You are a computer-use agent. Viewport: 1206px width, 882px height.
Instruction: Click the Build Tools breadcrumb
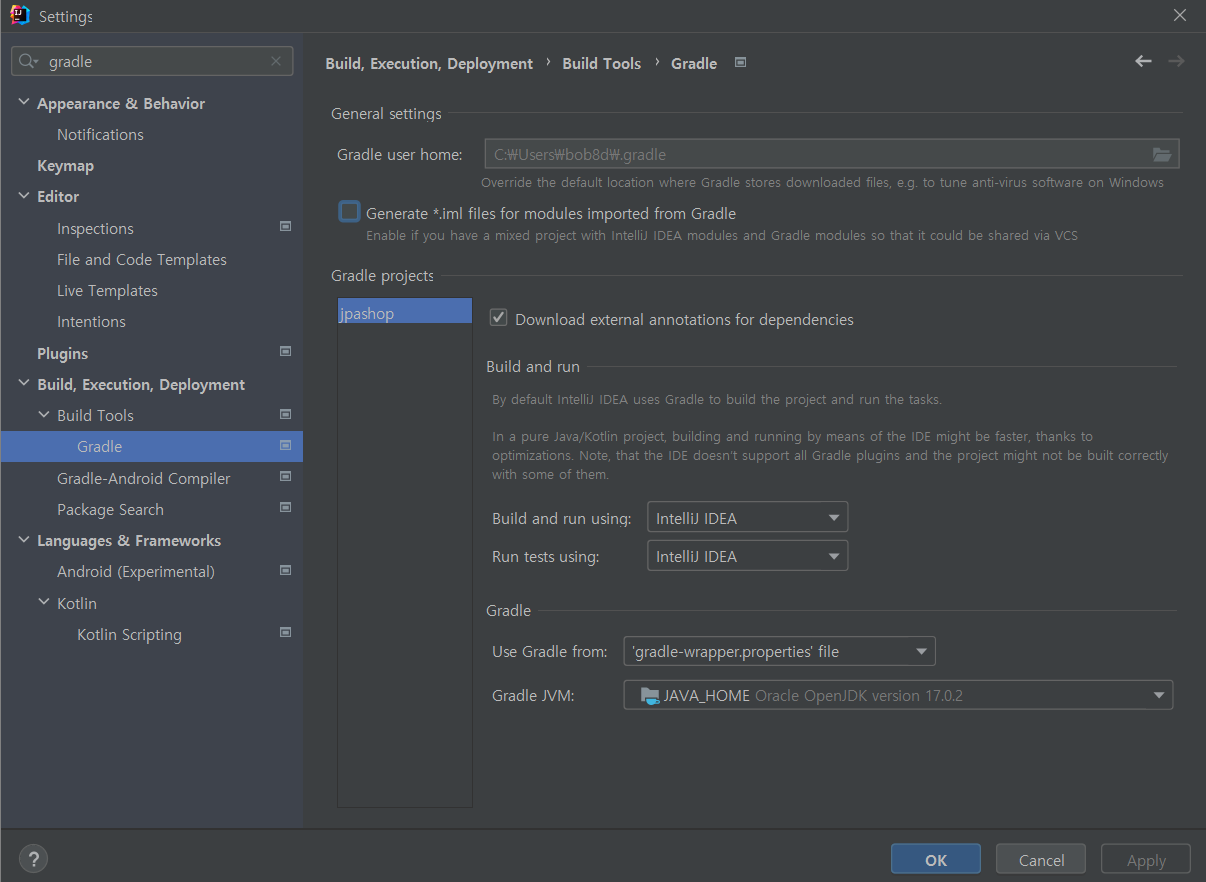pos(601,63)
